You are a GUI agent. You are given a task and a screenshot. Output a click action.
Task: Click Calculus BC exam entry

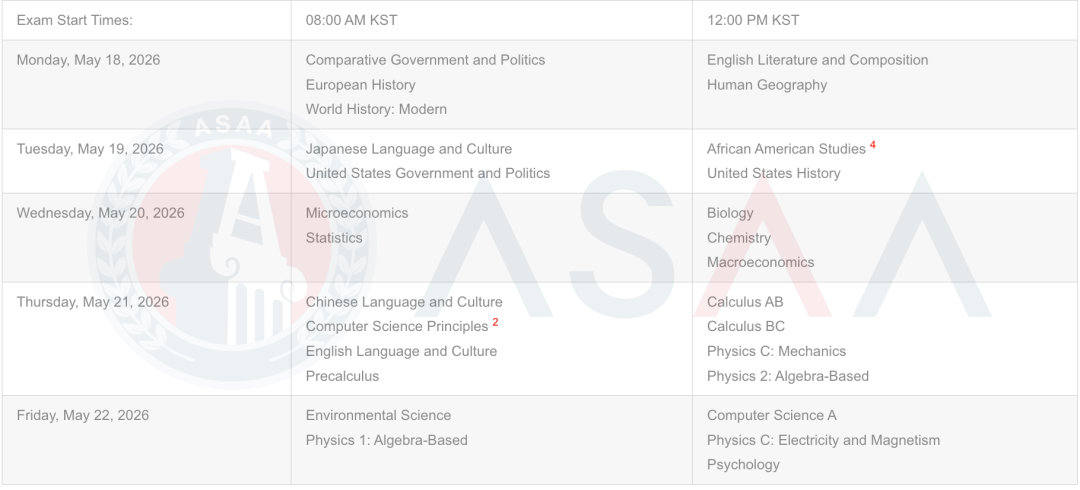tap(745, 326)
